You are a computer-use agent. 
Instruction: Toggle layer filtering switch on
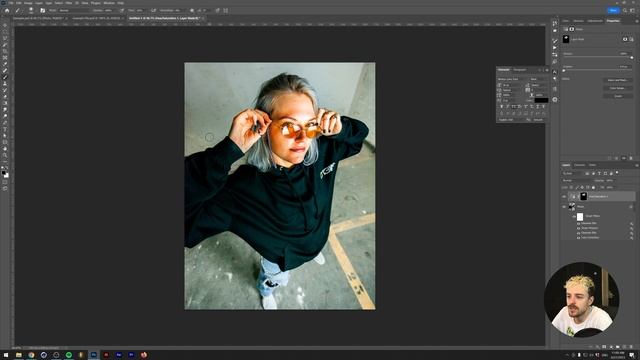[617, 173]
